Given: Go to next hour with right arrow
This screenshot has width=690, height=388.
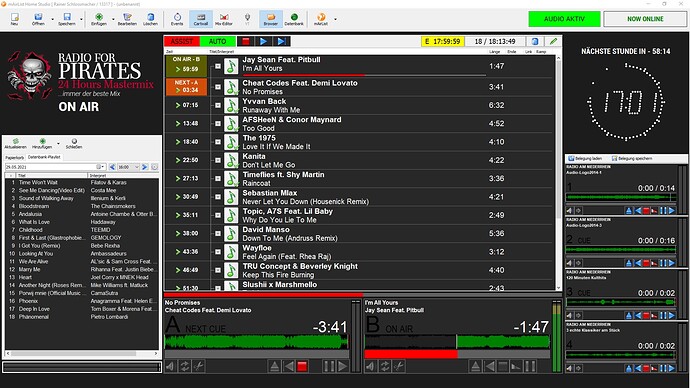Looking at the screenshot, I should [144, 167].
